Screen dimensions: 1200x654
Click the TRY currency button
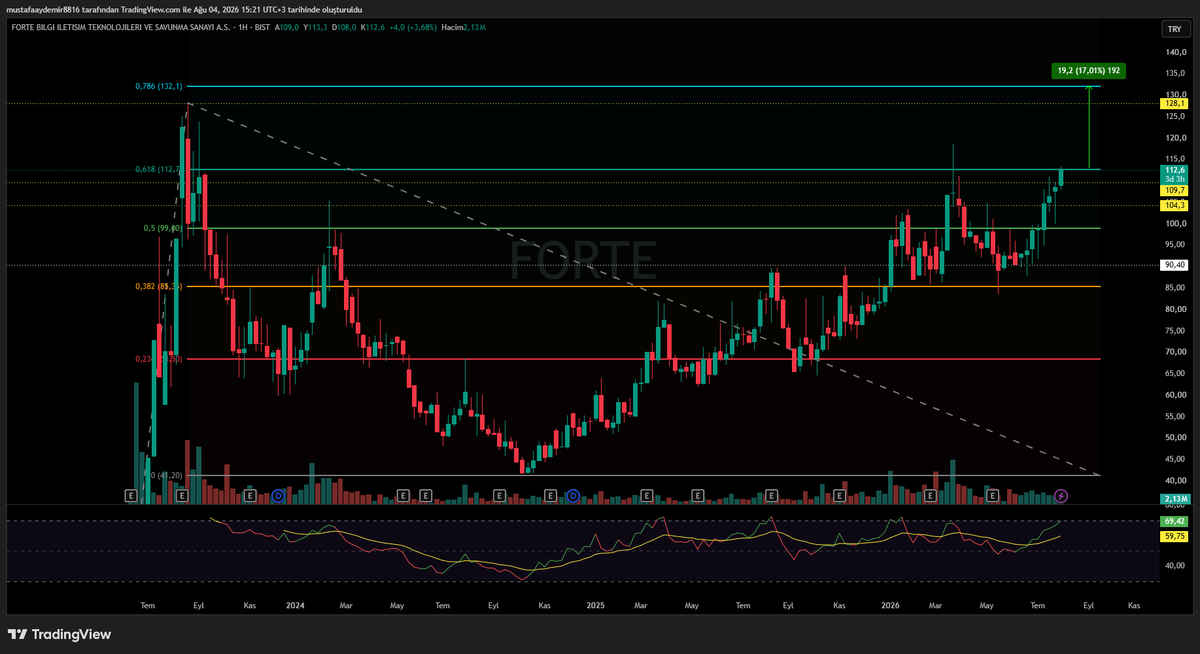[x=1173, y=28]
